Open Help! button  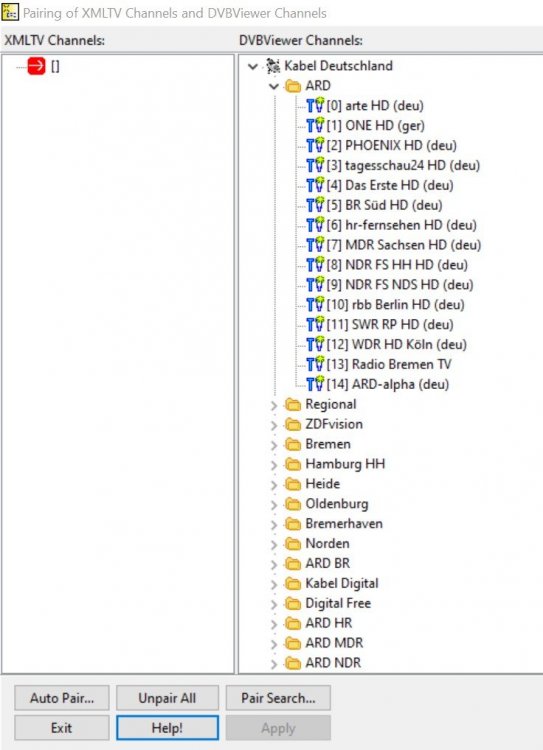tap(167, 728)
